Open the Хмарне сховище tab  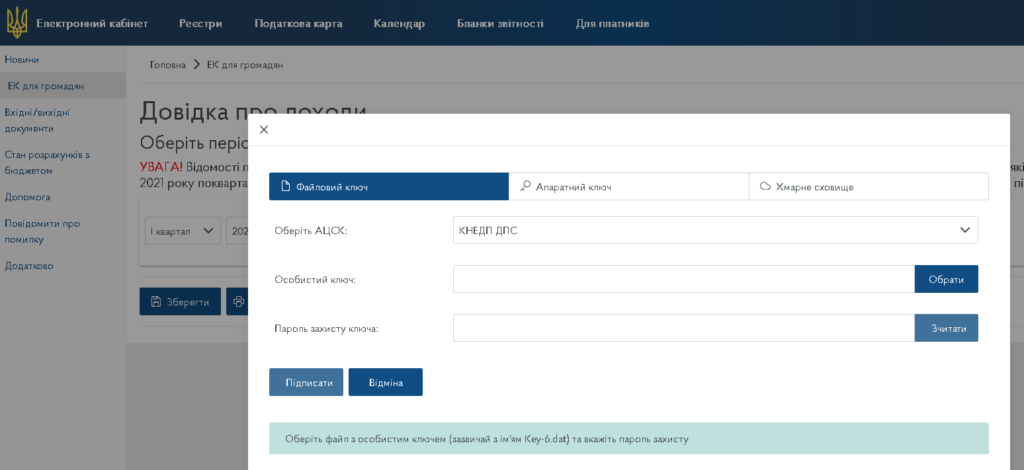click(868, 187)
